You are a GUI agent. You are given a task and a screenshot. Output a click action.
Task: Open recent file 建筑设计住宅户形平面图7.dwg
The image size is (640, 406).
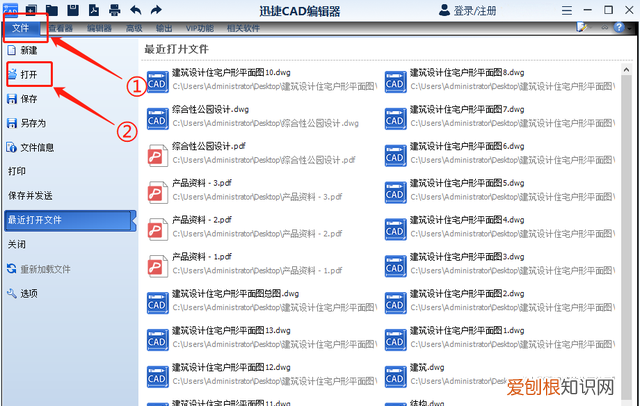click(x=500, y=116)
